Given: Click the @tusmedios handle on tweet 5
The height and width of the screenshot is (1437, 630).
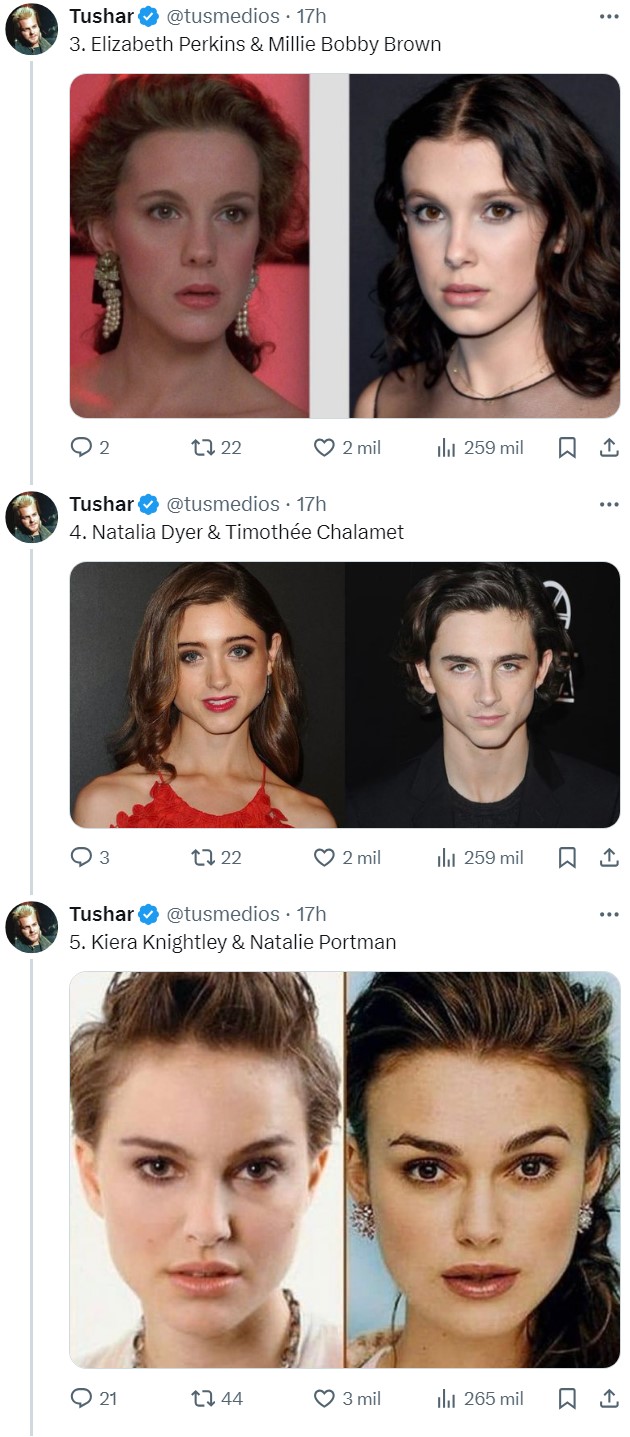Looking at the screenshot, I should click(222, 914).
